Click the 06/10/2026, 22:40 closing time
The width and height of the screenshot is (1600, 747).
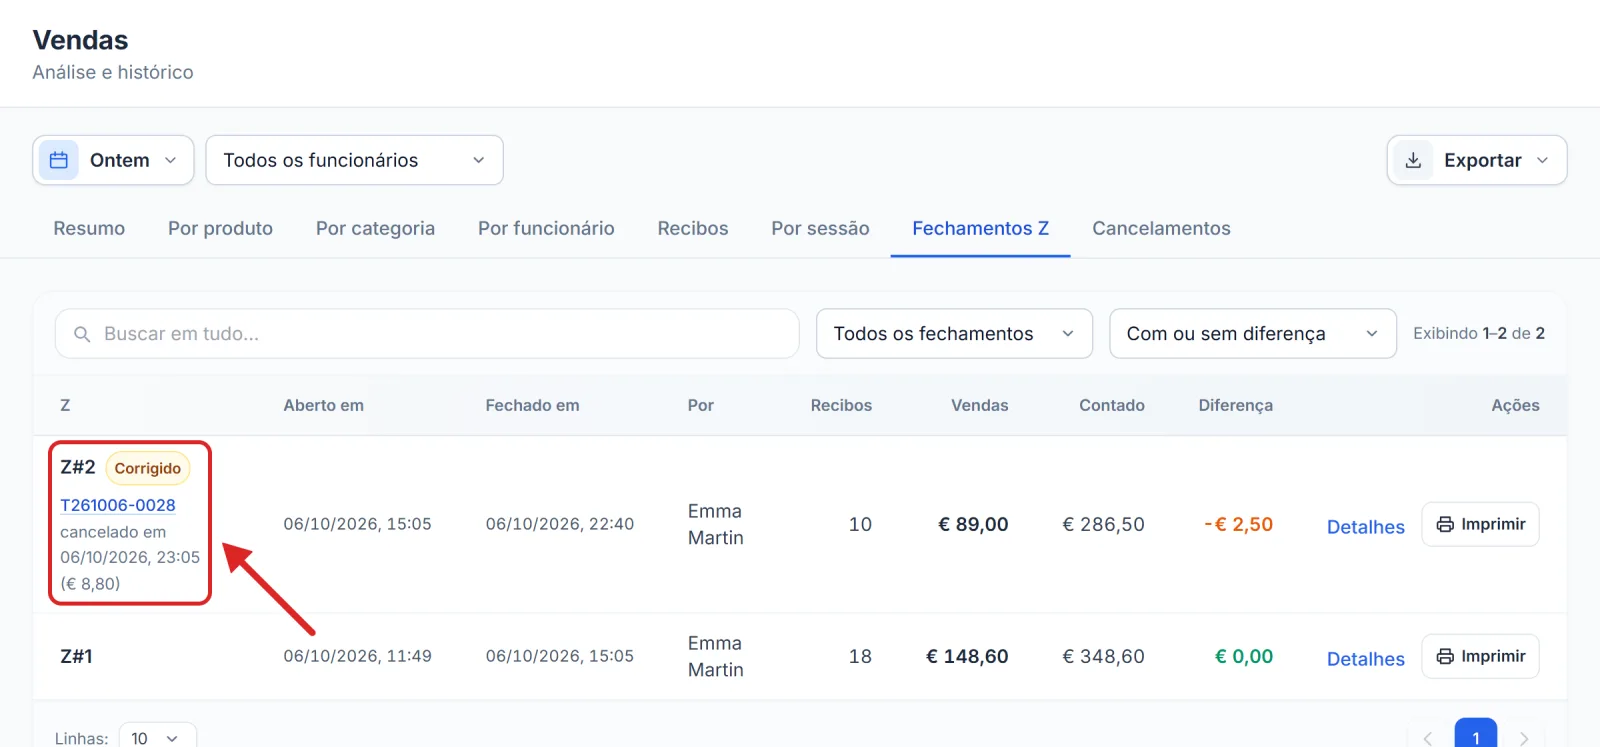click(x=560, y=524)
